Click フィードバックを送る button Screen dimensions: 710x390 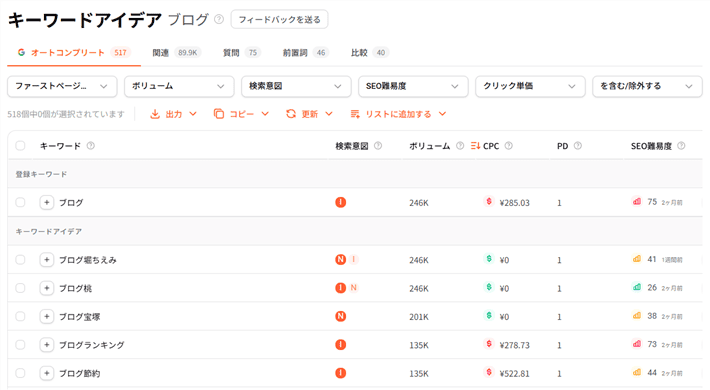279,19
